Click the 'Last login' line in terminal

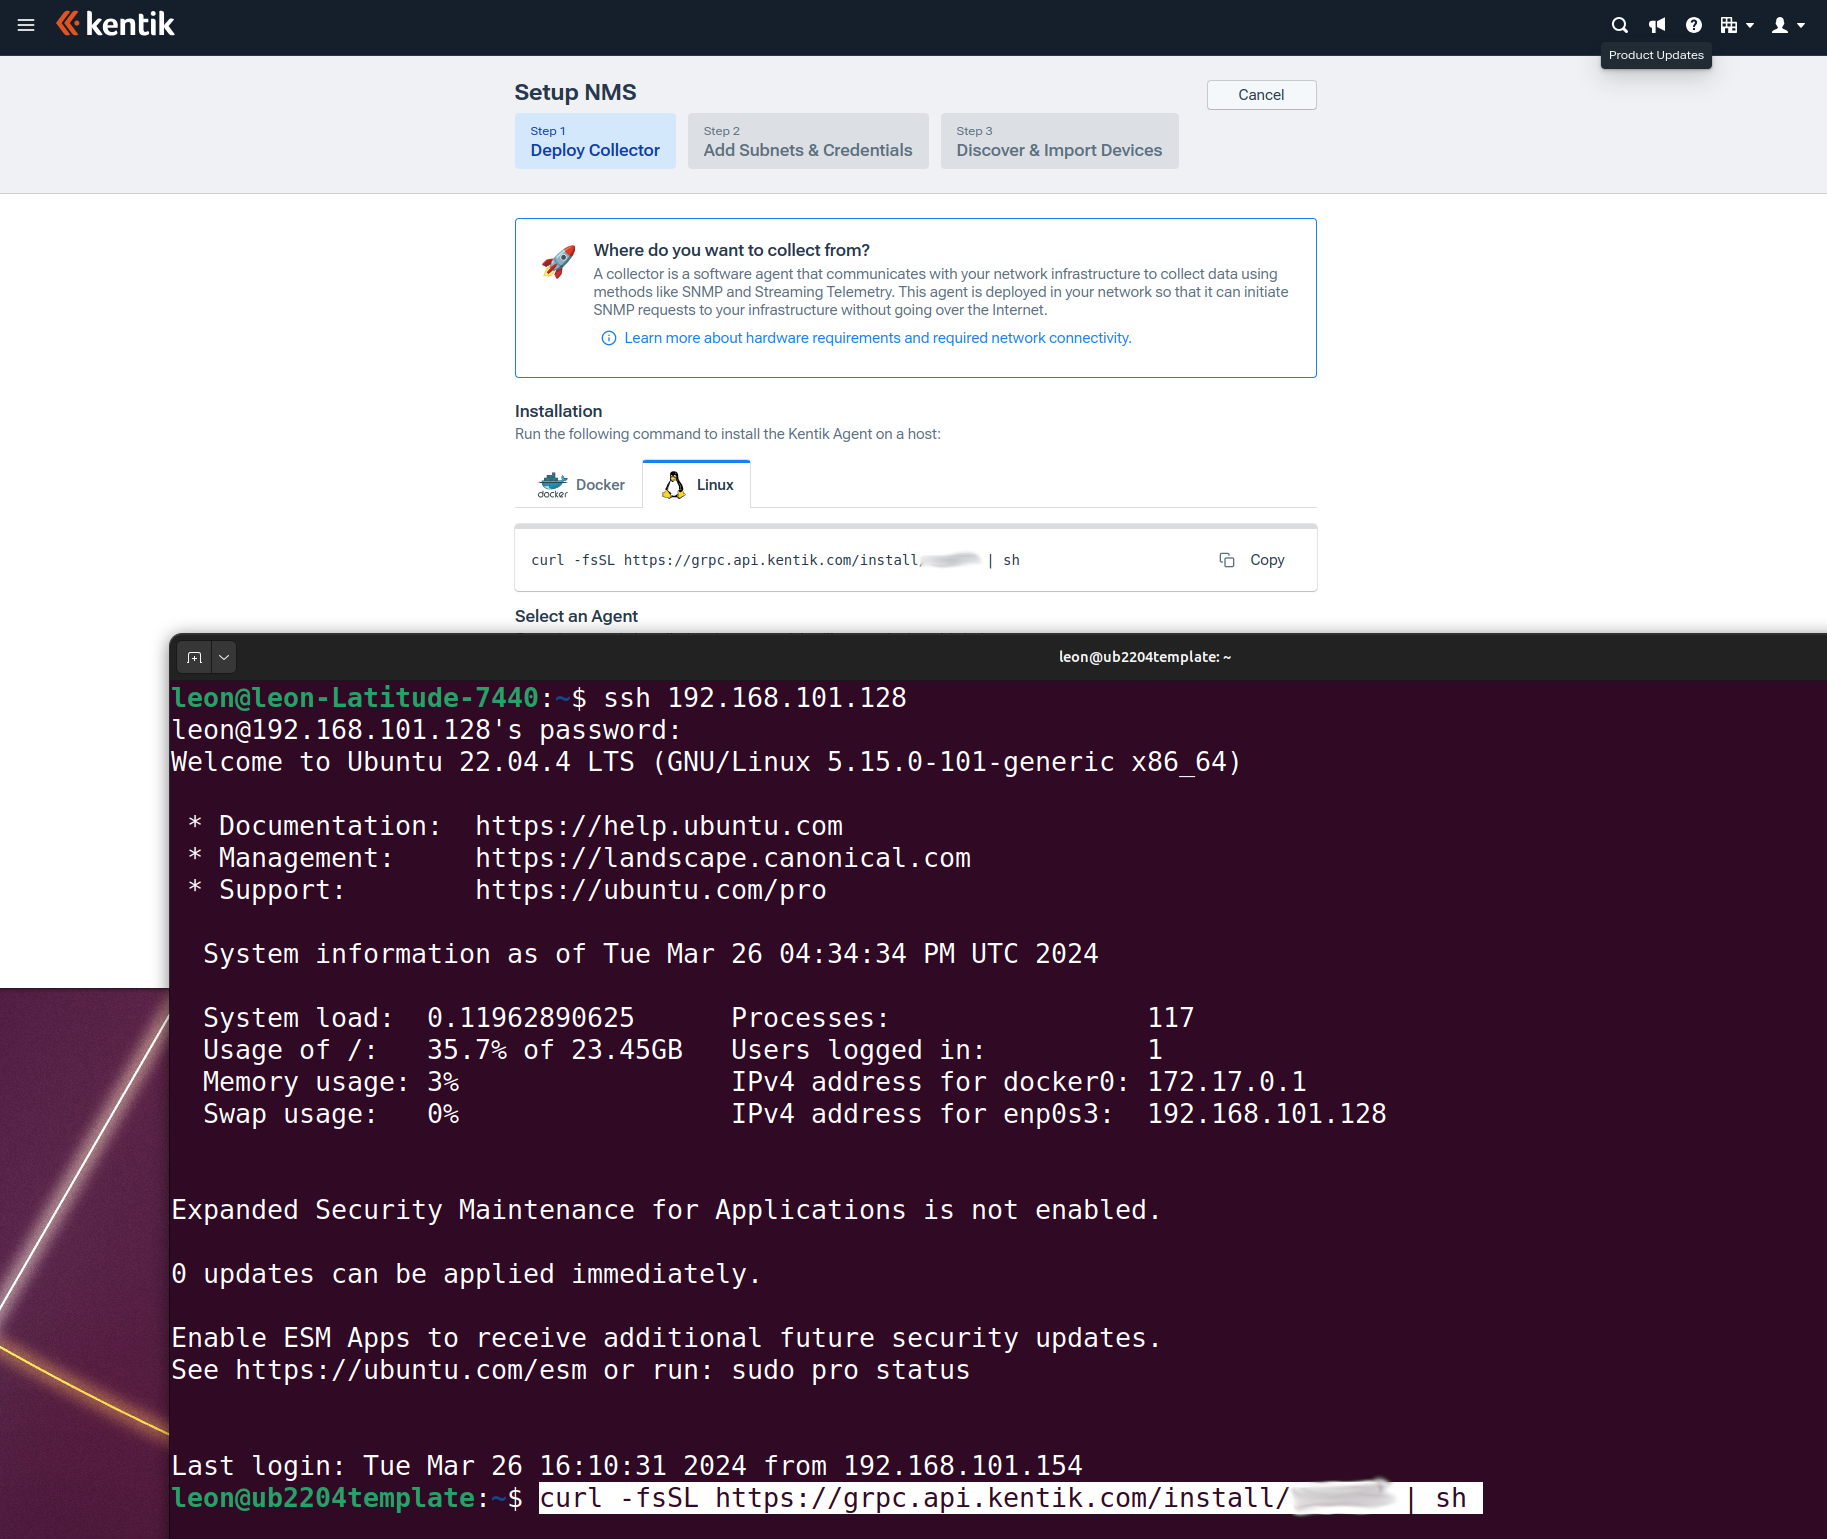point(627,1466)
